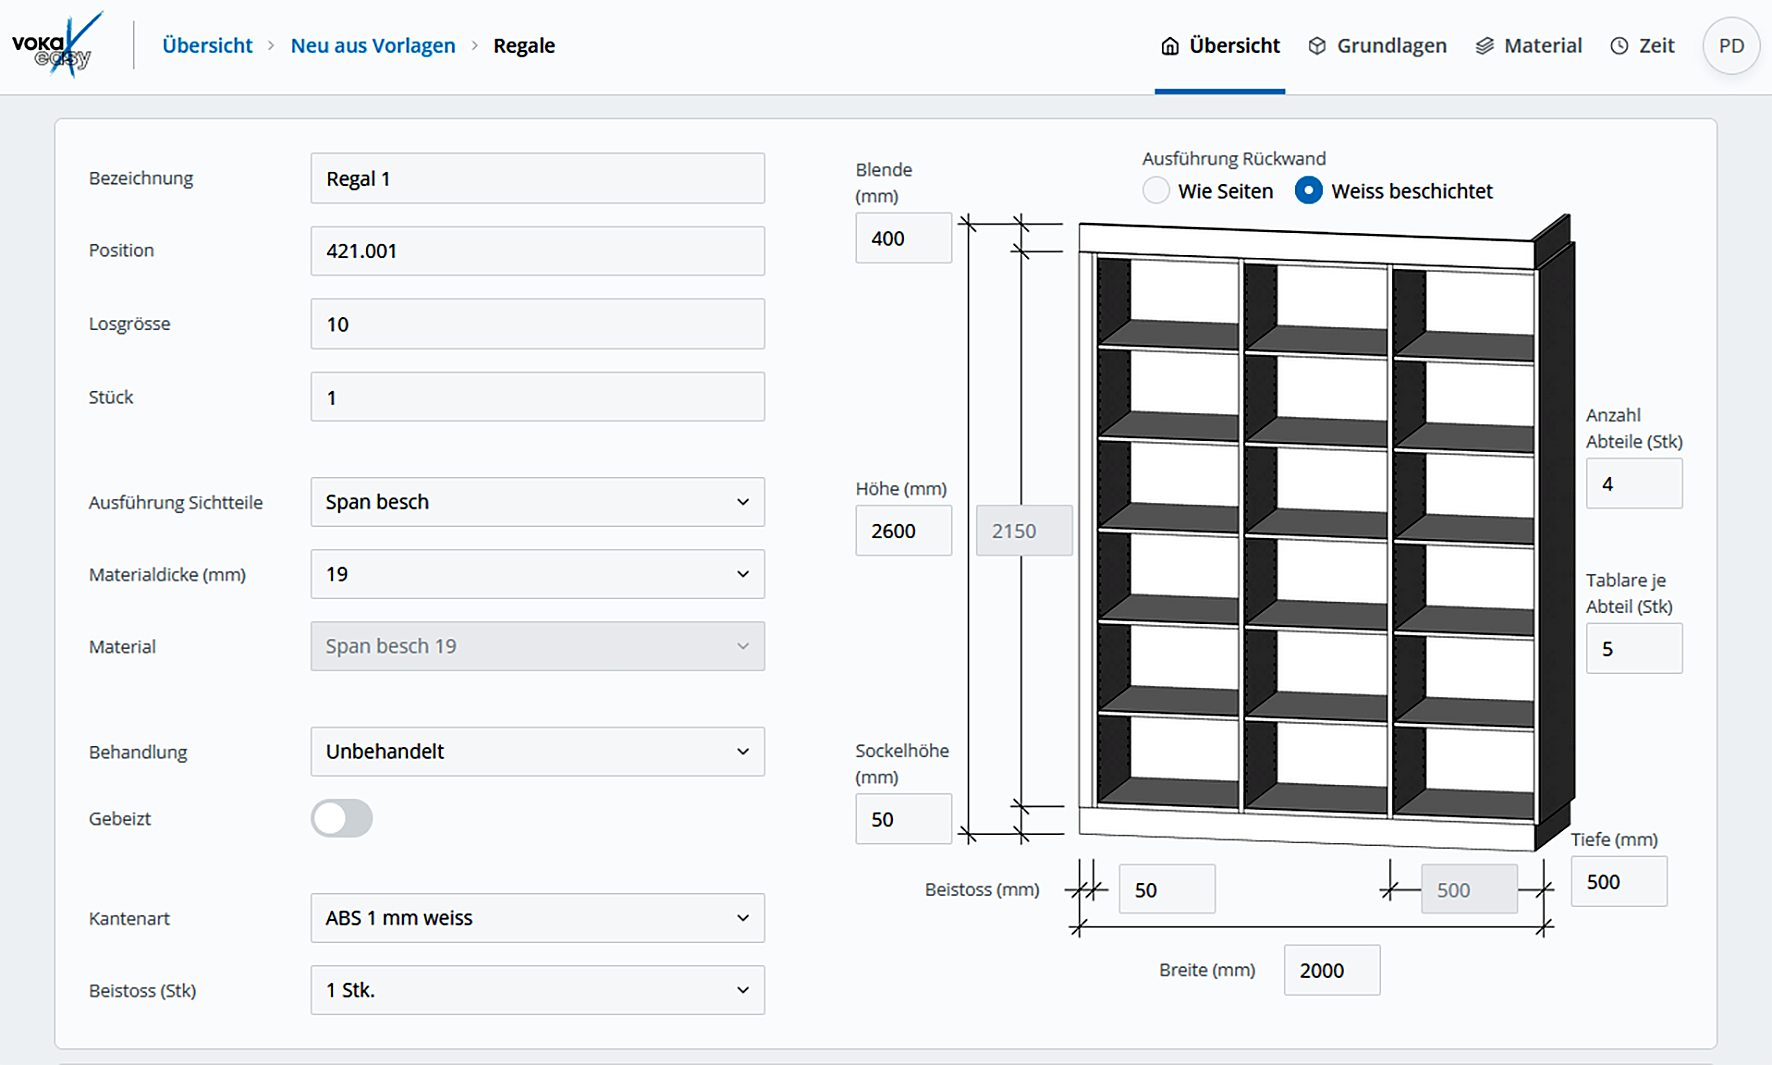Click the layers icon for Material

click(x=1485, y=46)
